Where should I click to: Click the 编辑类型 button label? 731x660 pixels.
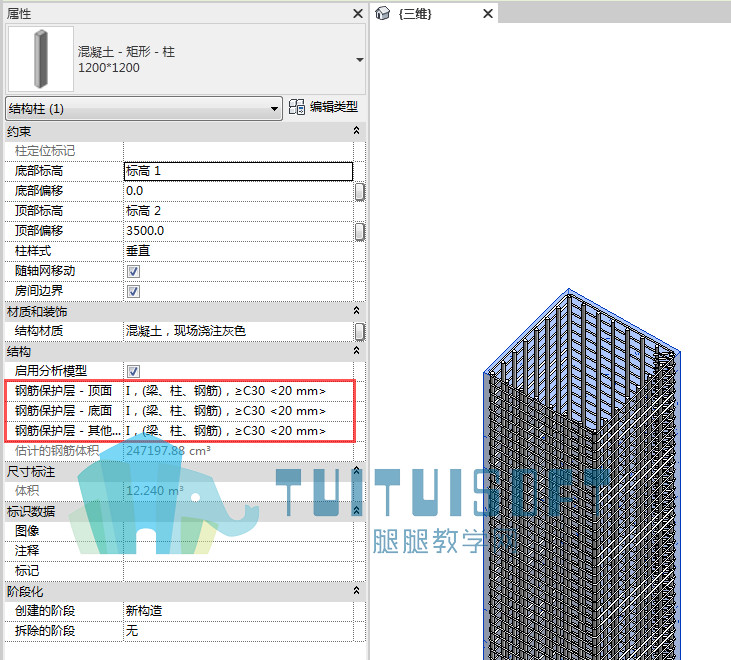334,107
